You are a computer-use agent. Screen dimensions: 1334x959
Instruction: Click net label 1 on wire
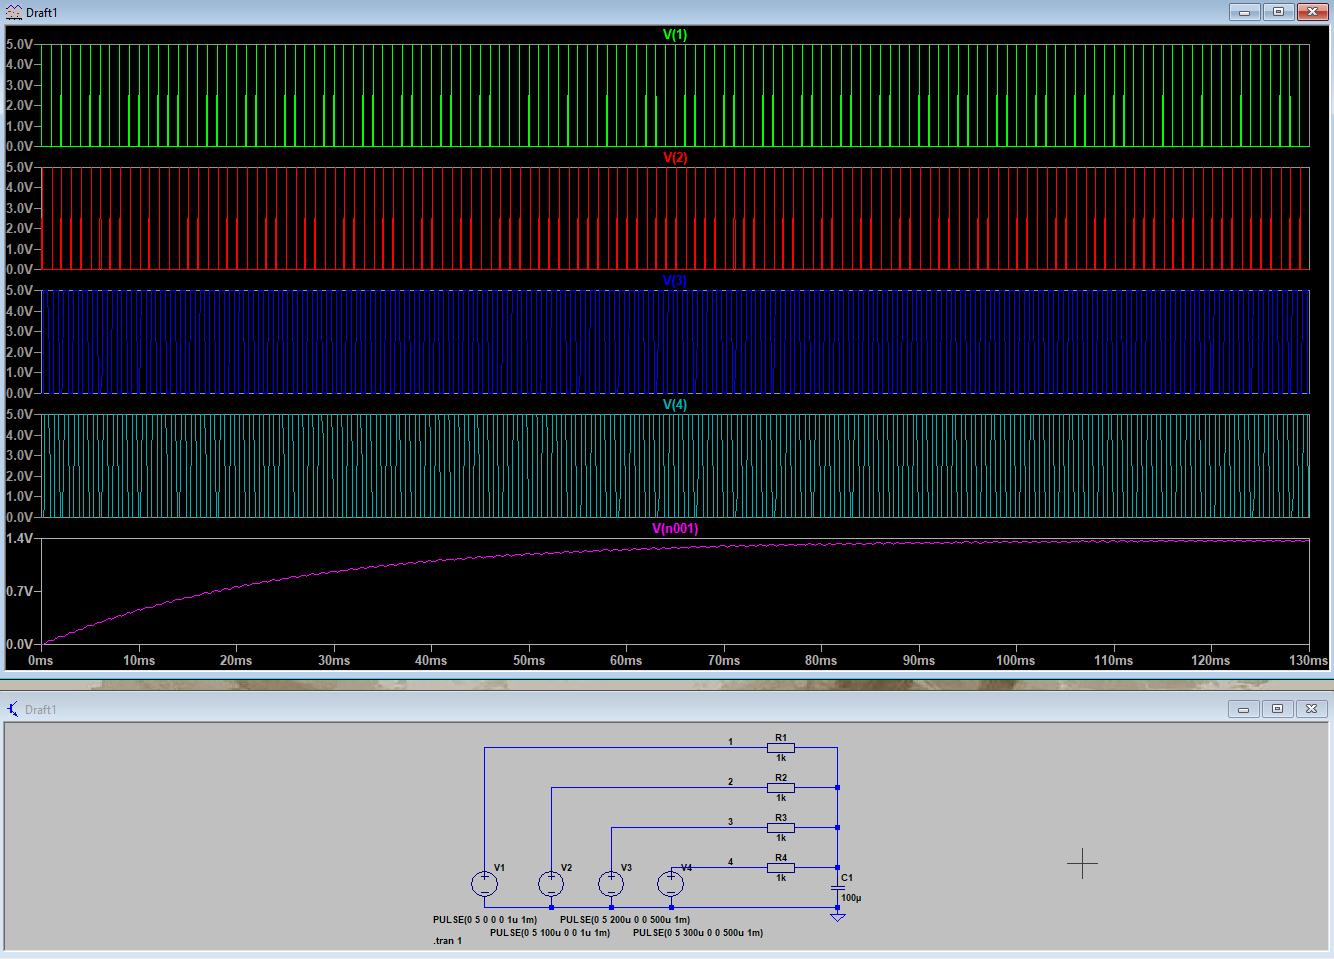click(731, 742)
